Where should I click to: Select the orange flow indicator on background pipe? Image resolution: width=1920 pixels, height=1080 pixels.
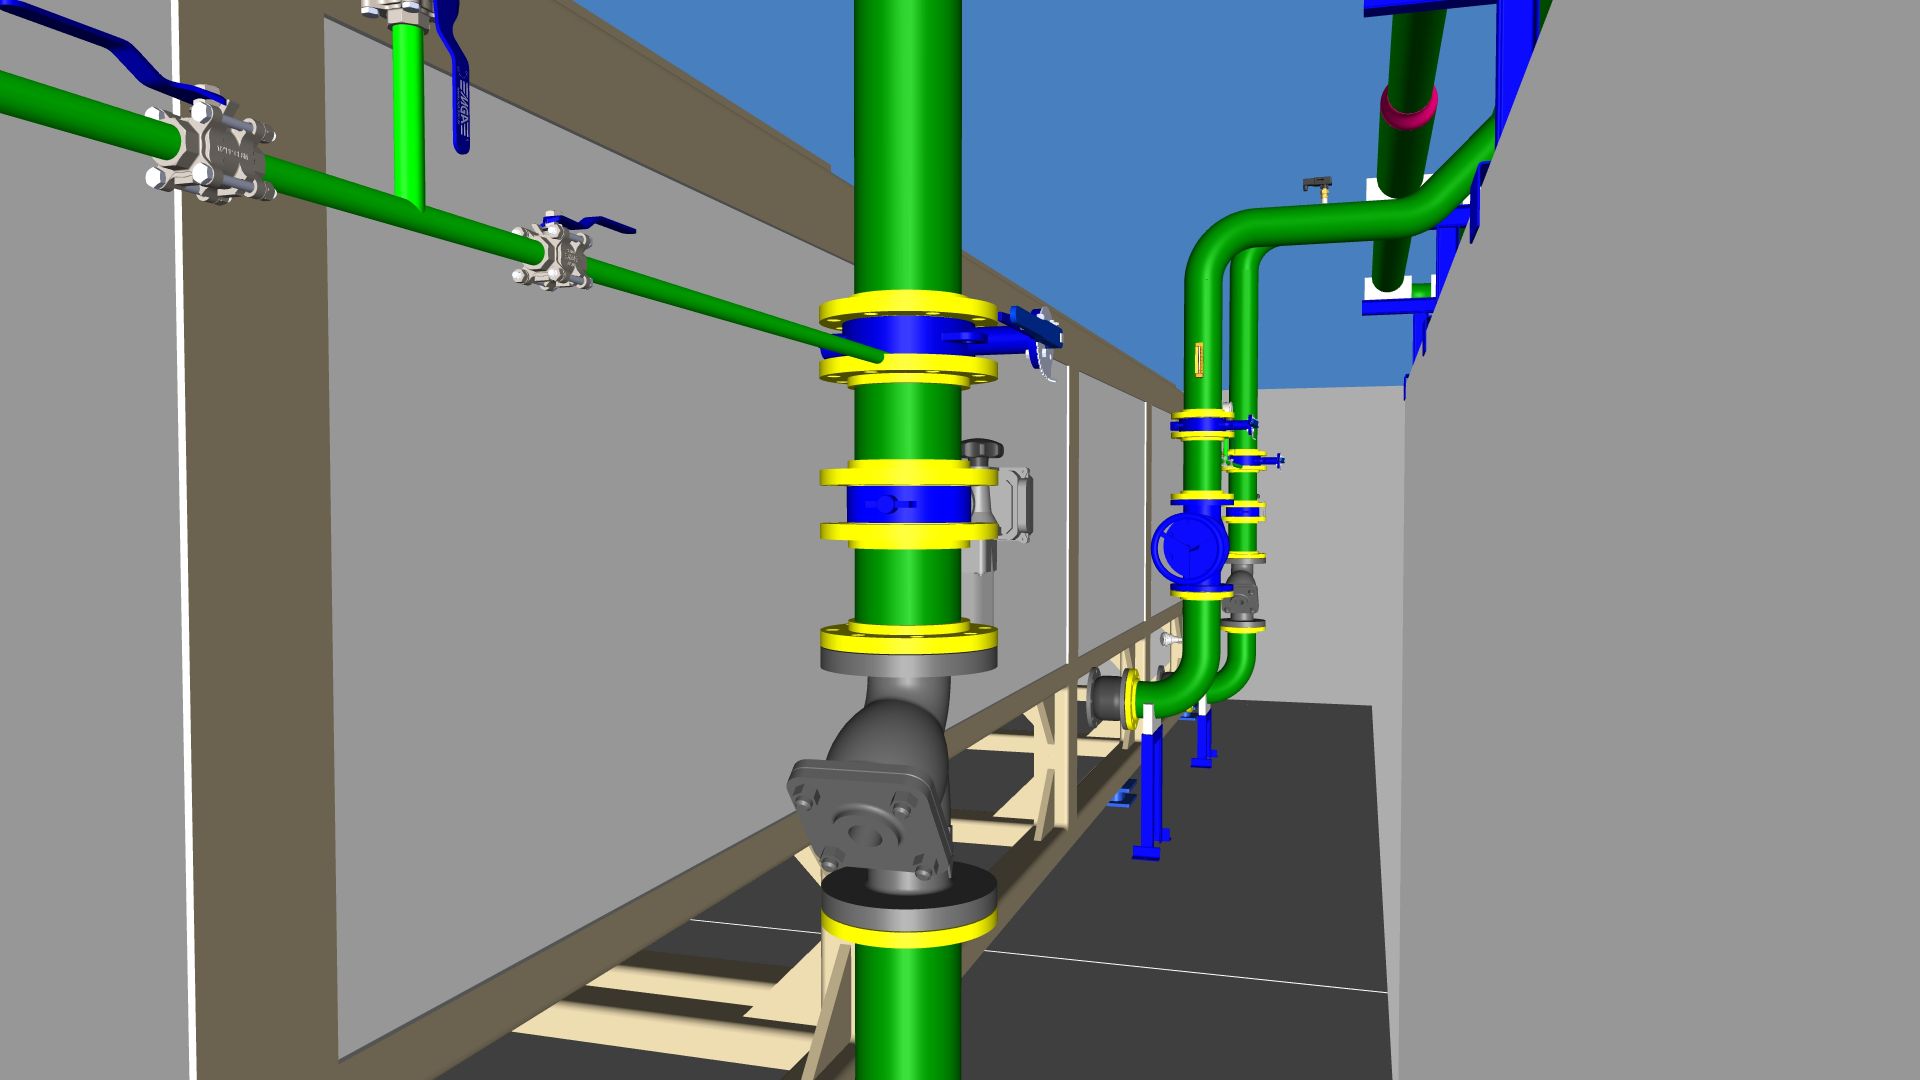click(x=1199, y=358)
